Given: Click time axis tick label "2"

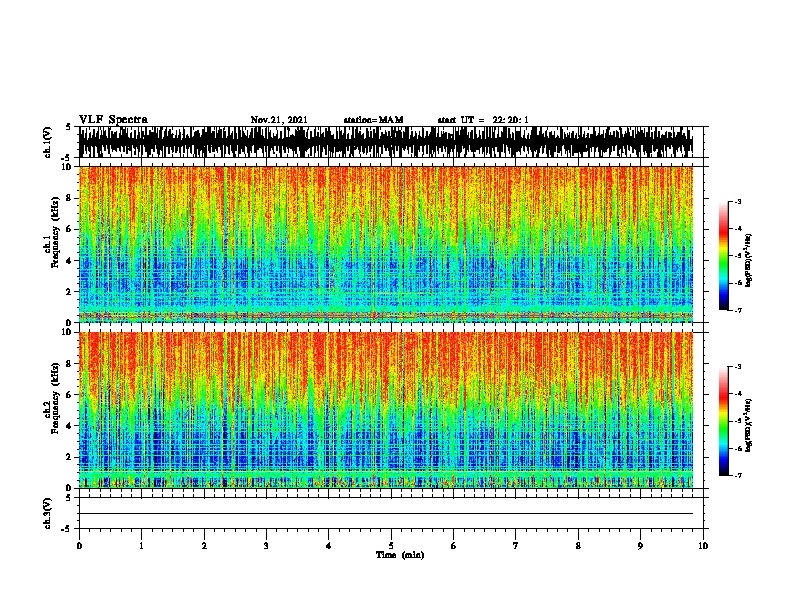Looking at the screenshot, I should (x=204, y=546).
